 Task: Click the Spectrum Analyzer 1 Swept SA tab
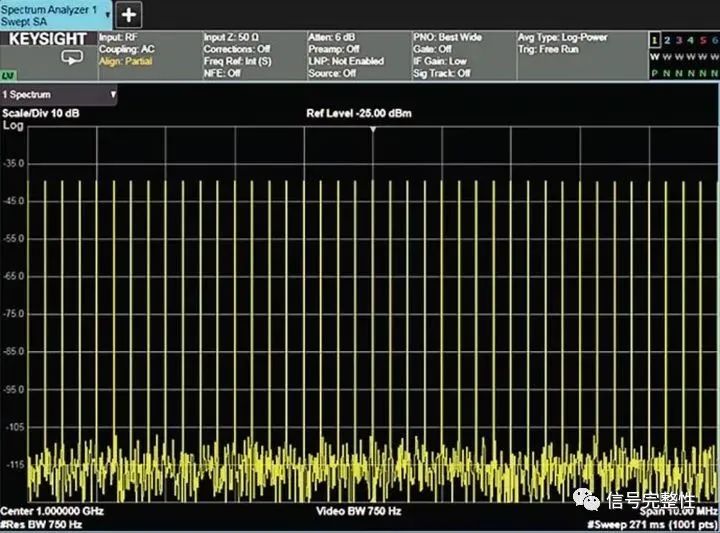click(50, 14)
